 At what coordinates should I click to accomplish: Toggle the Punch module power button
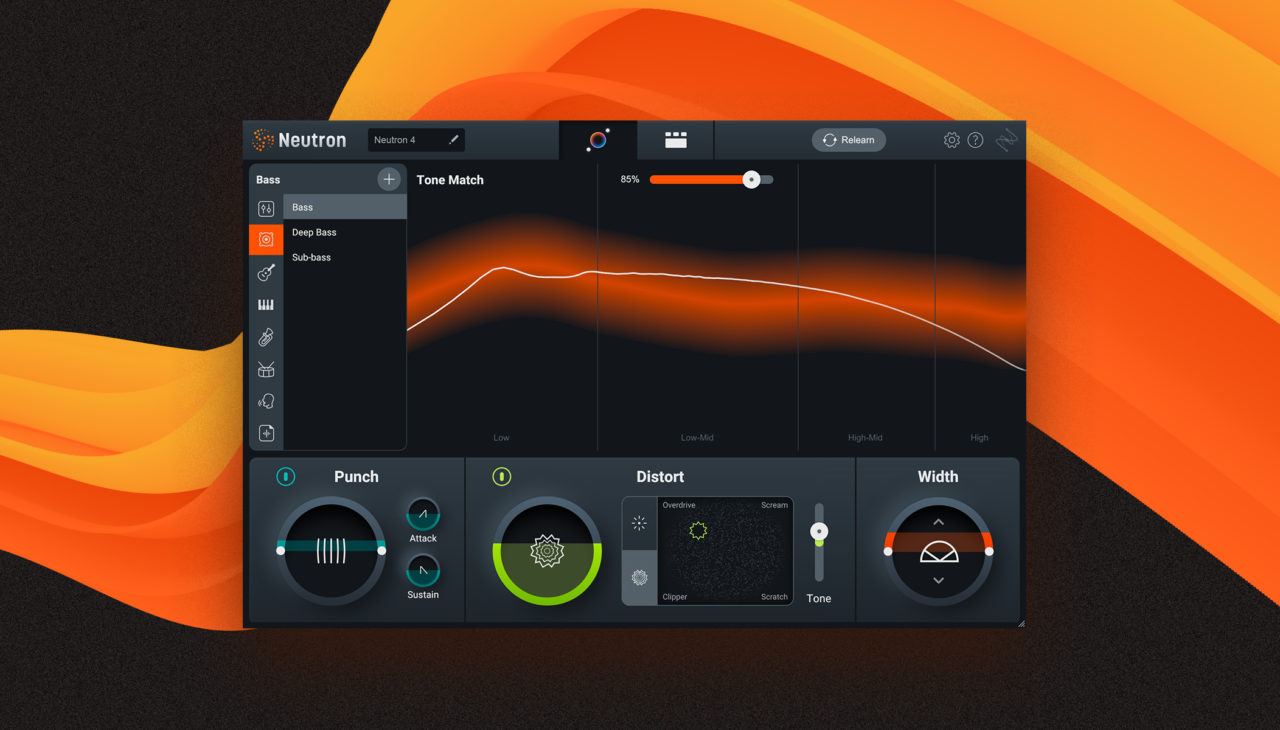(285, 477)
